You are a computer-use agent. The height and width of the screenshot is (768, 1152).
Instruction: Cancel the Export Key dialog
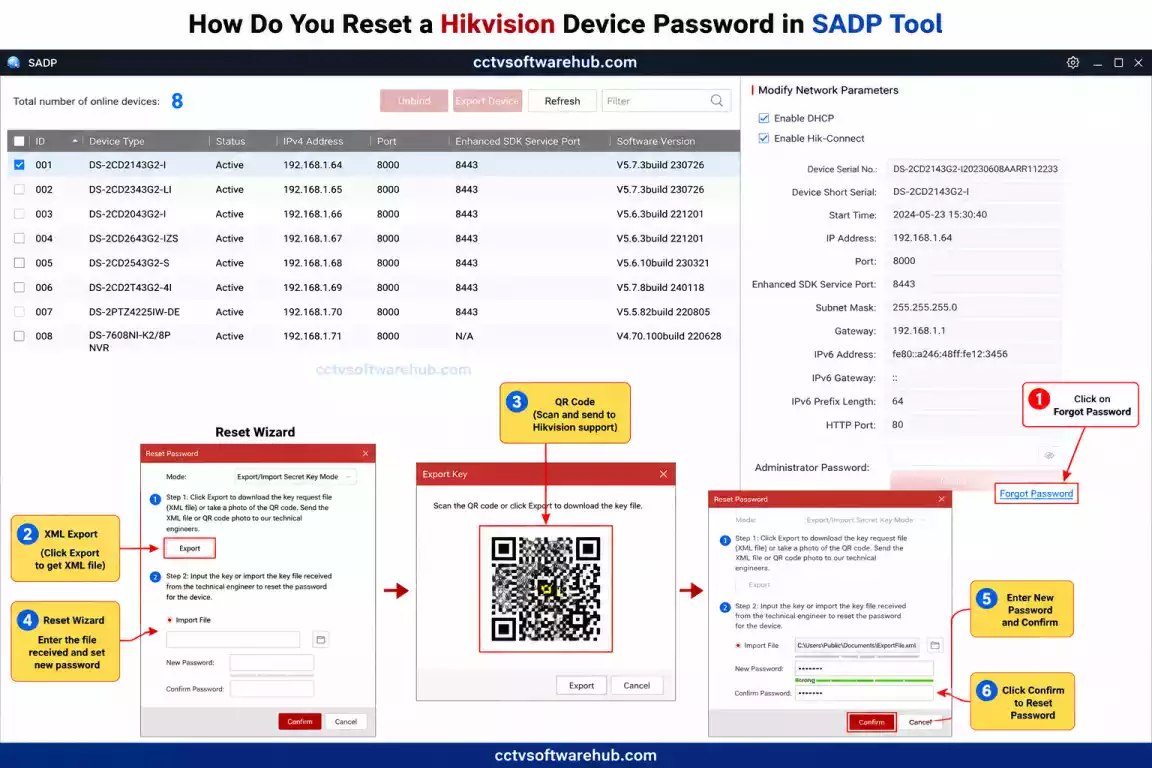click(x=636, y=686)
